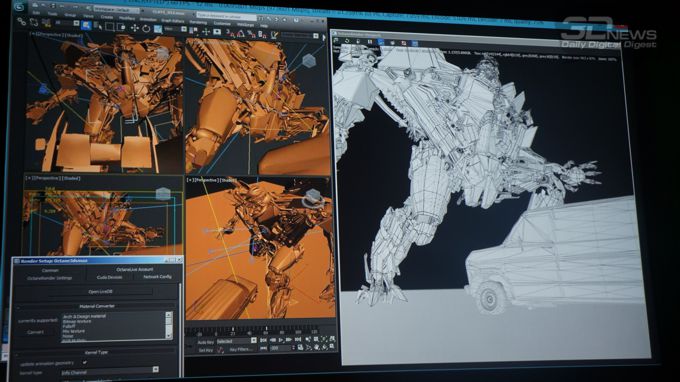Toggle the Spinner Snap button

(261, 34)
